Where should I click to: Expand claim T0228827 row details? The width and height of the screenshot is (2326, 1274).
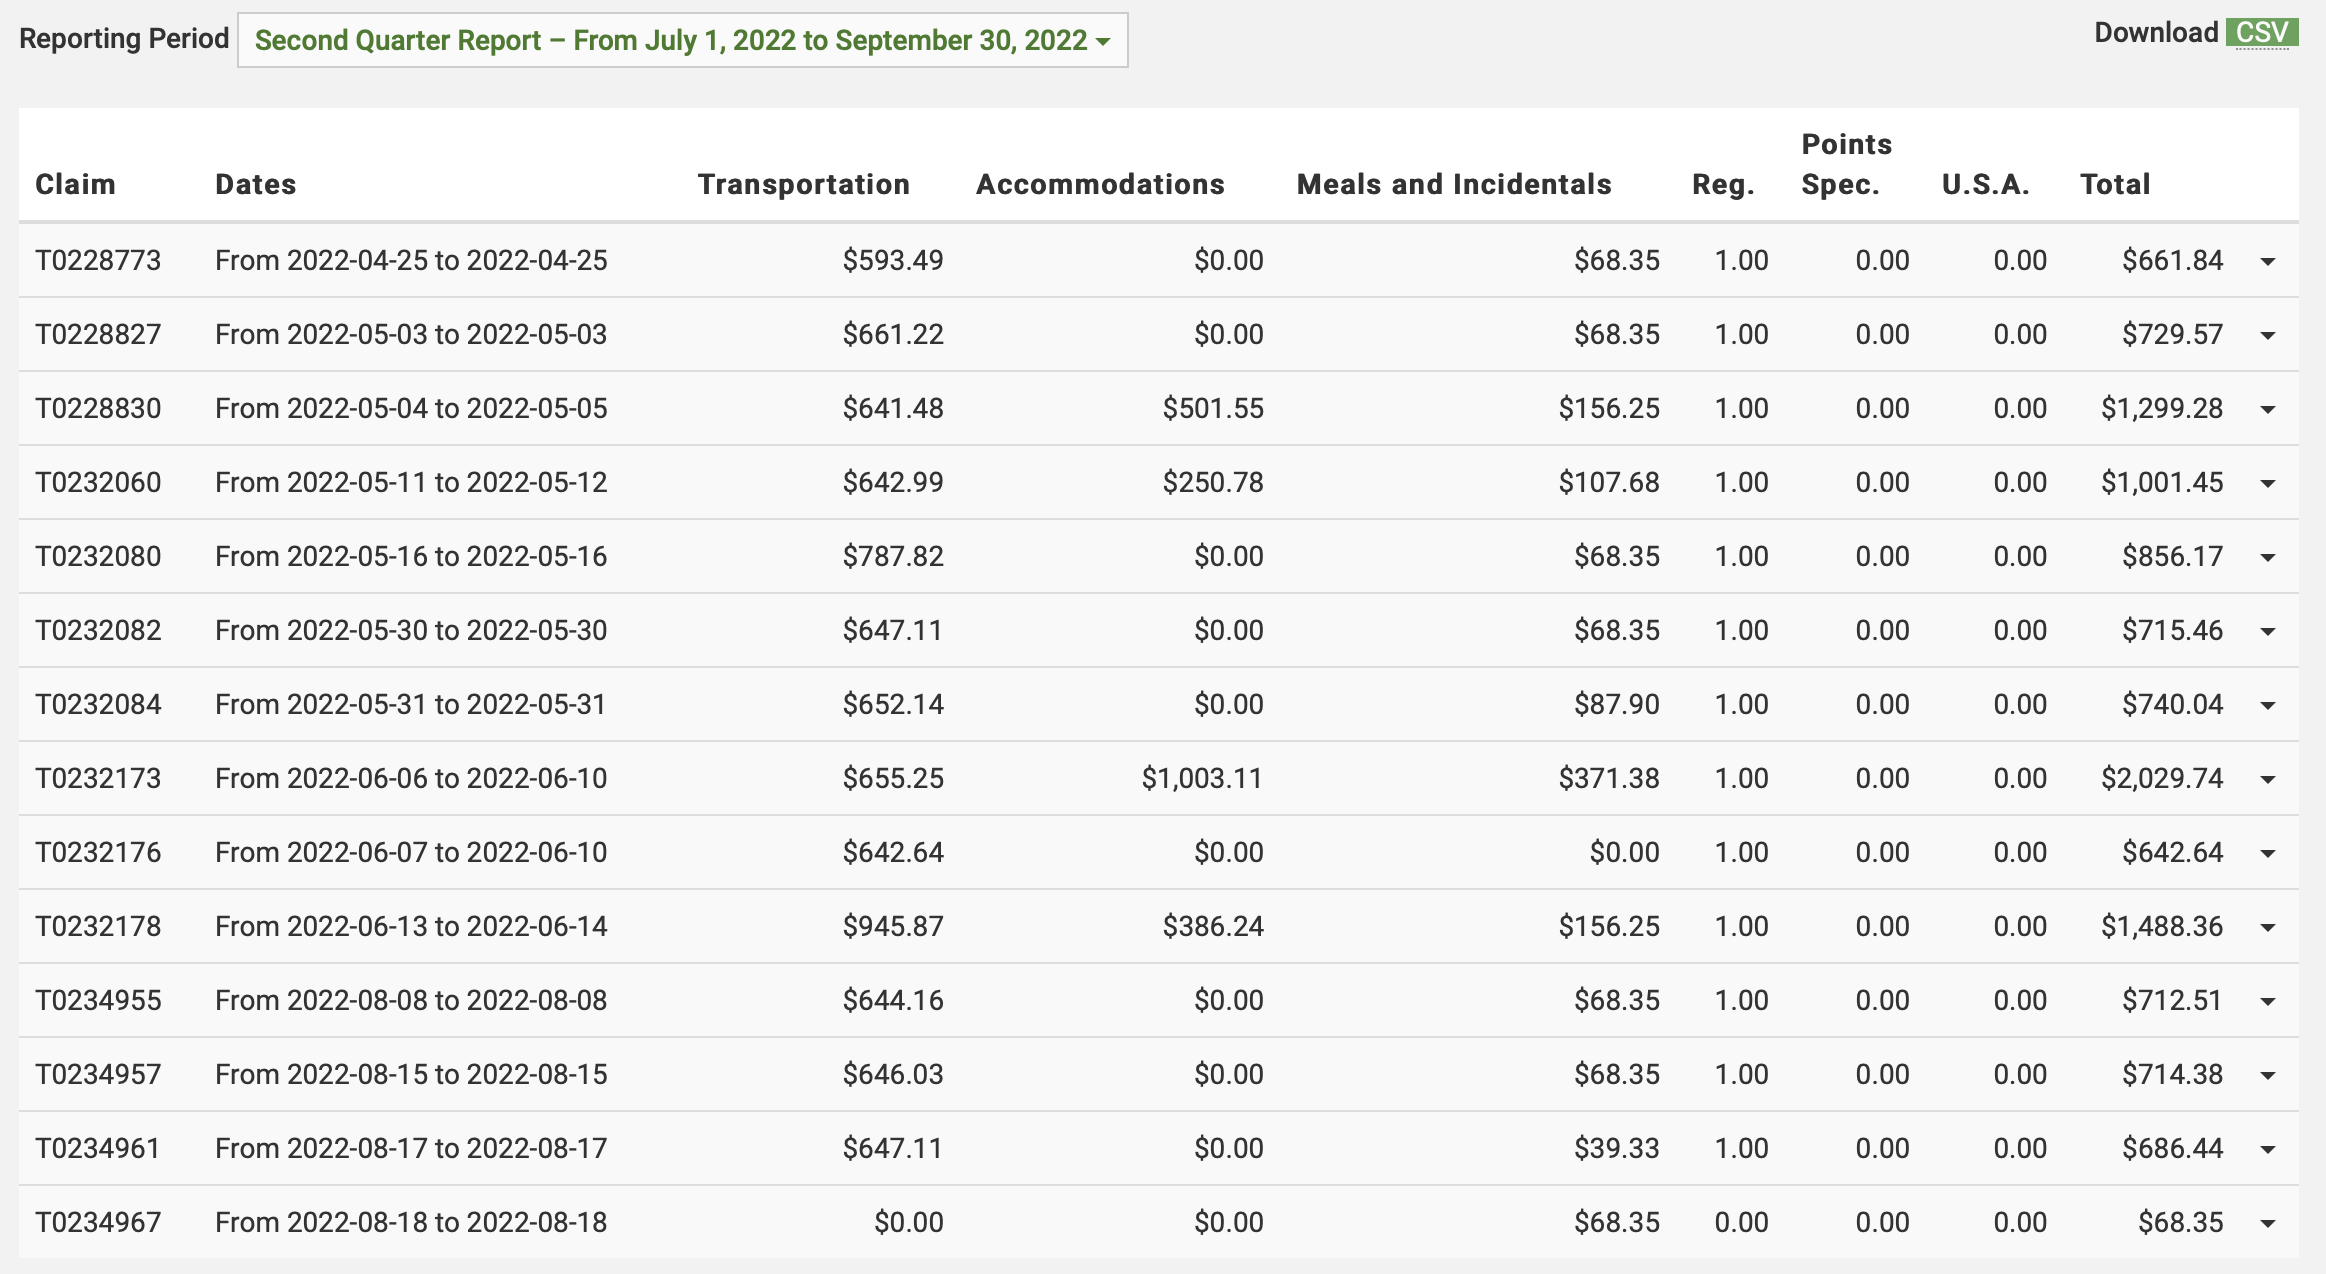2267,336
